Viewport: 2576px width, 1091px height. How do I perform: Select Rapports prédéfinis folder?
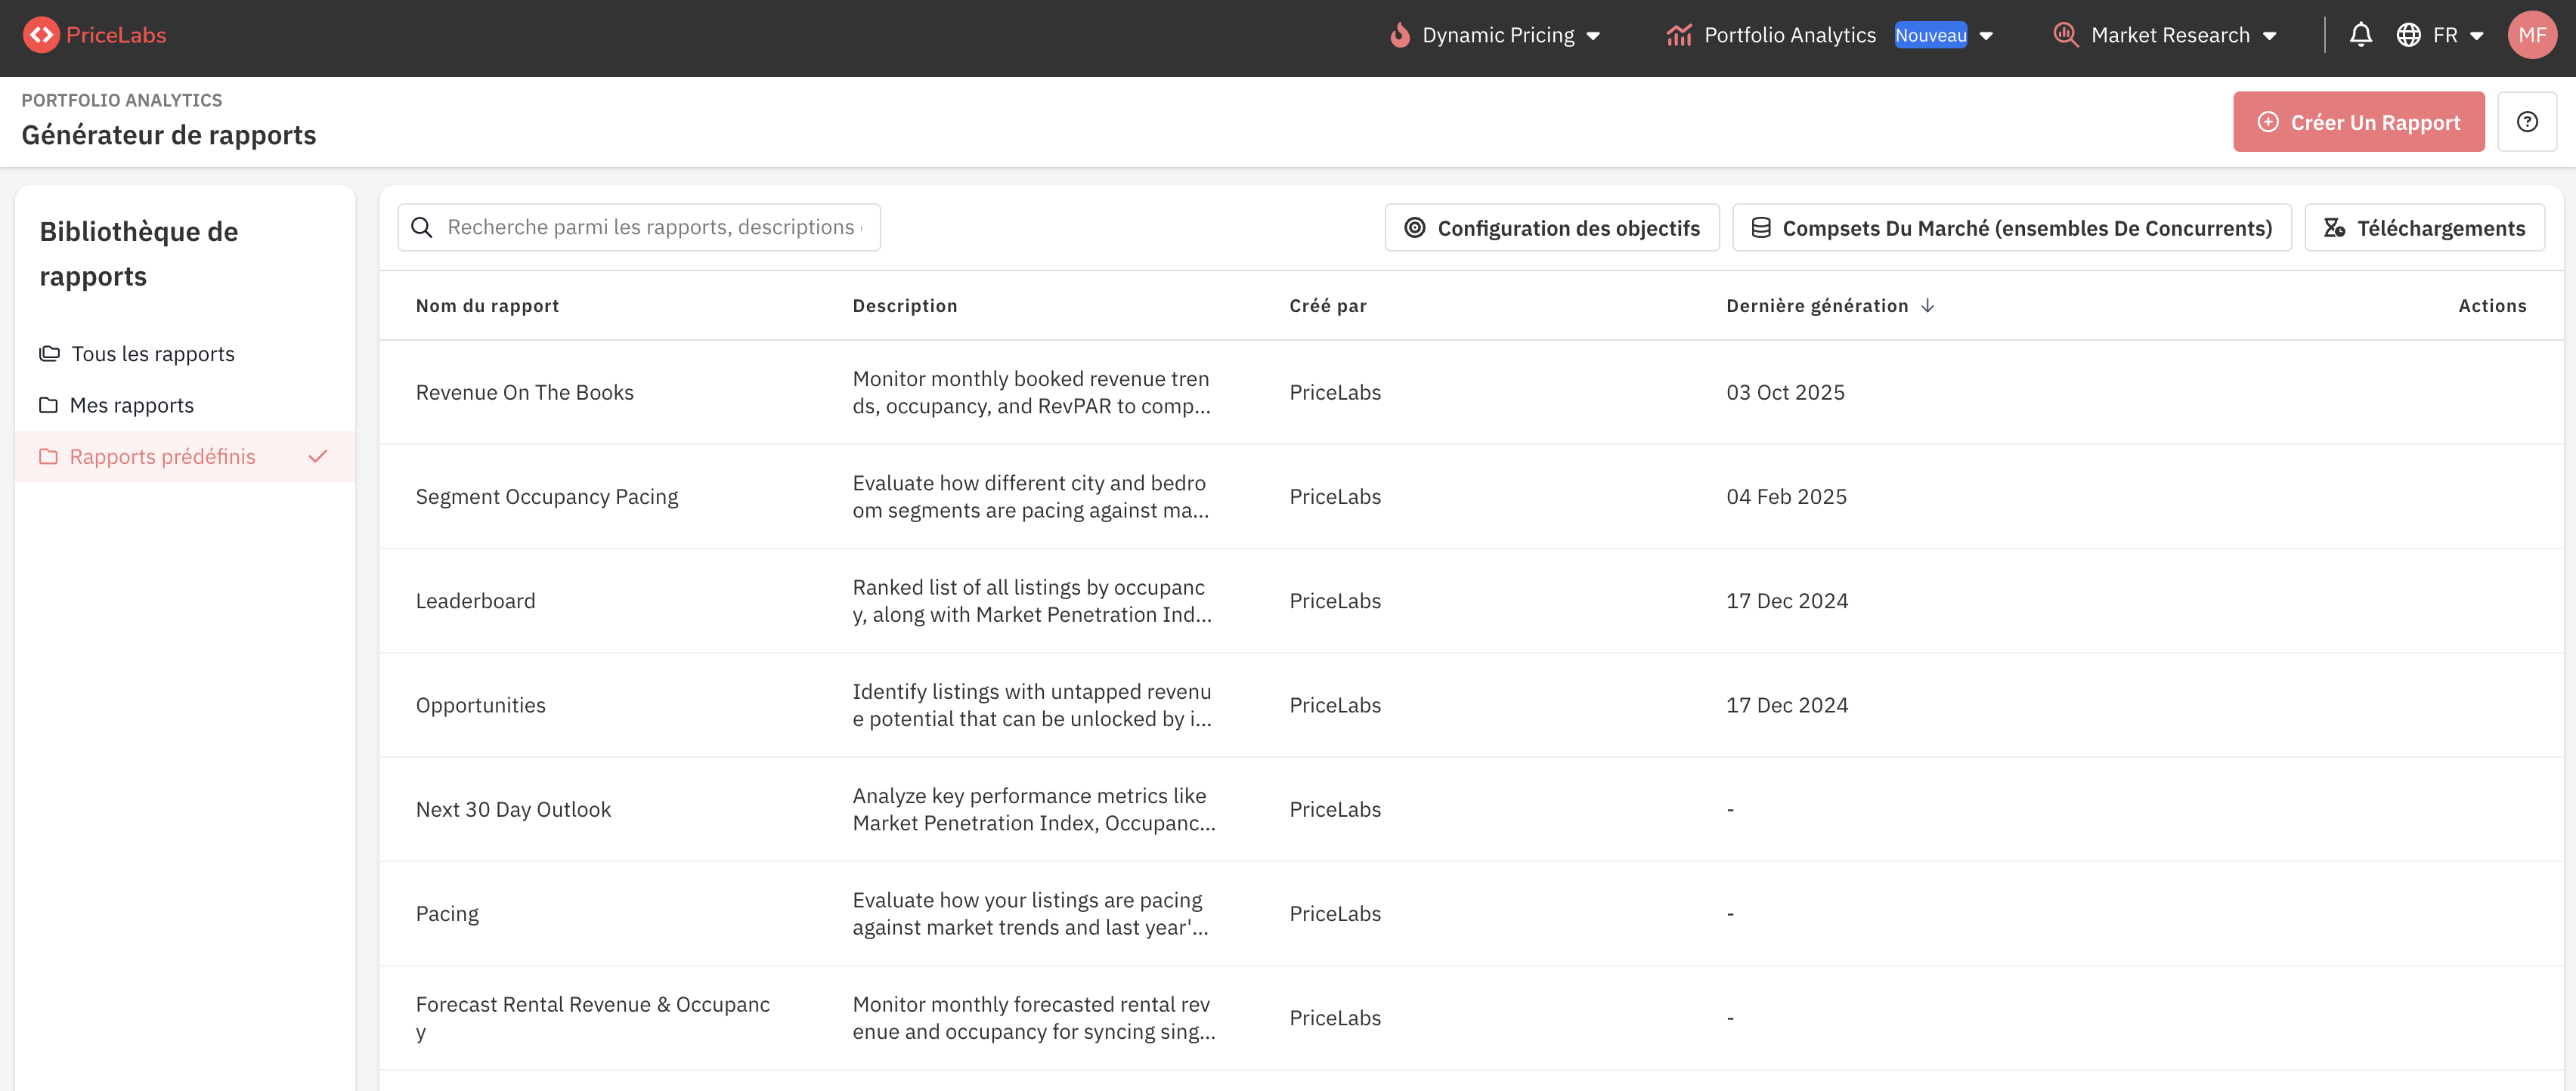tap(162, 457)
